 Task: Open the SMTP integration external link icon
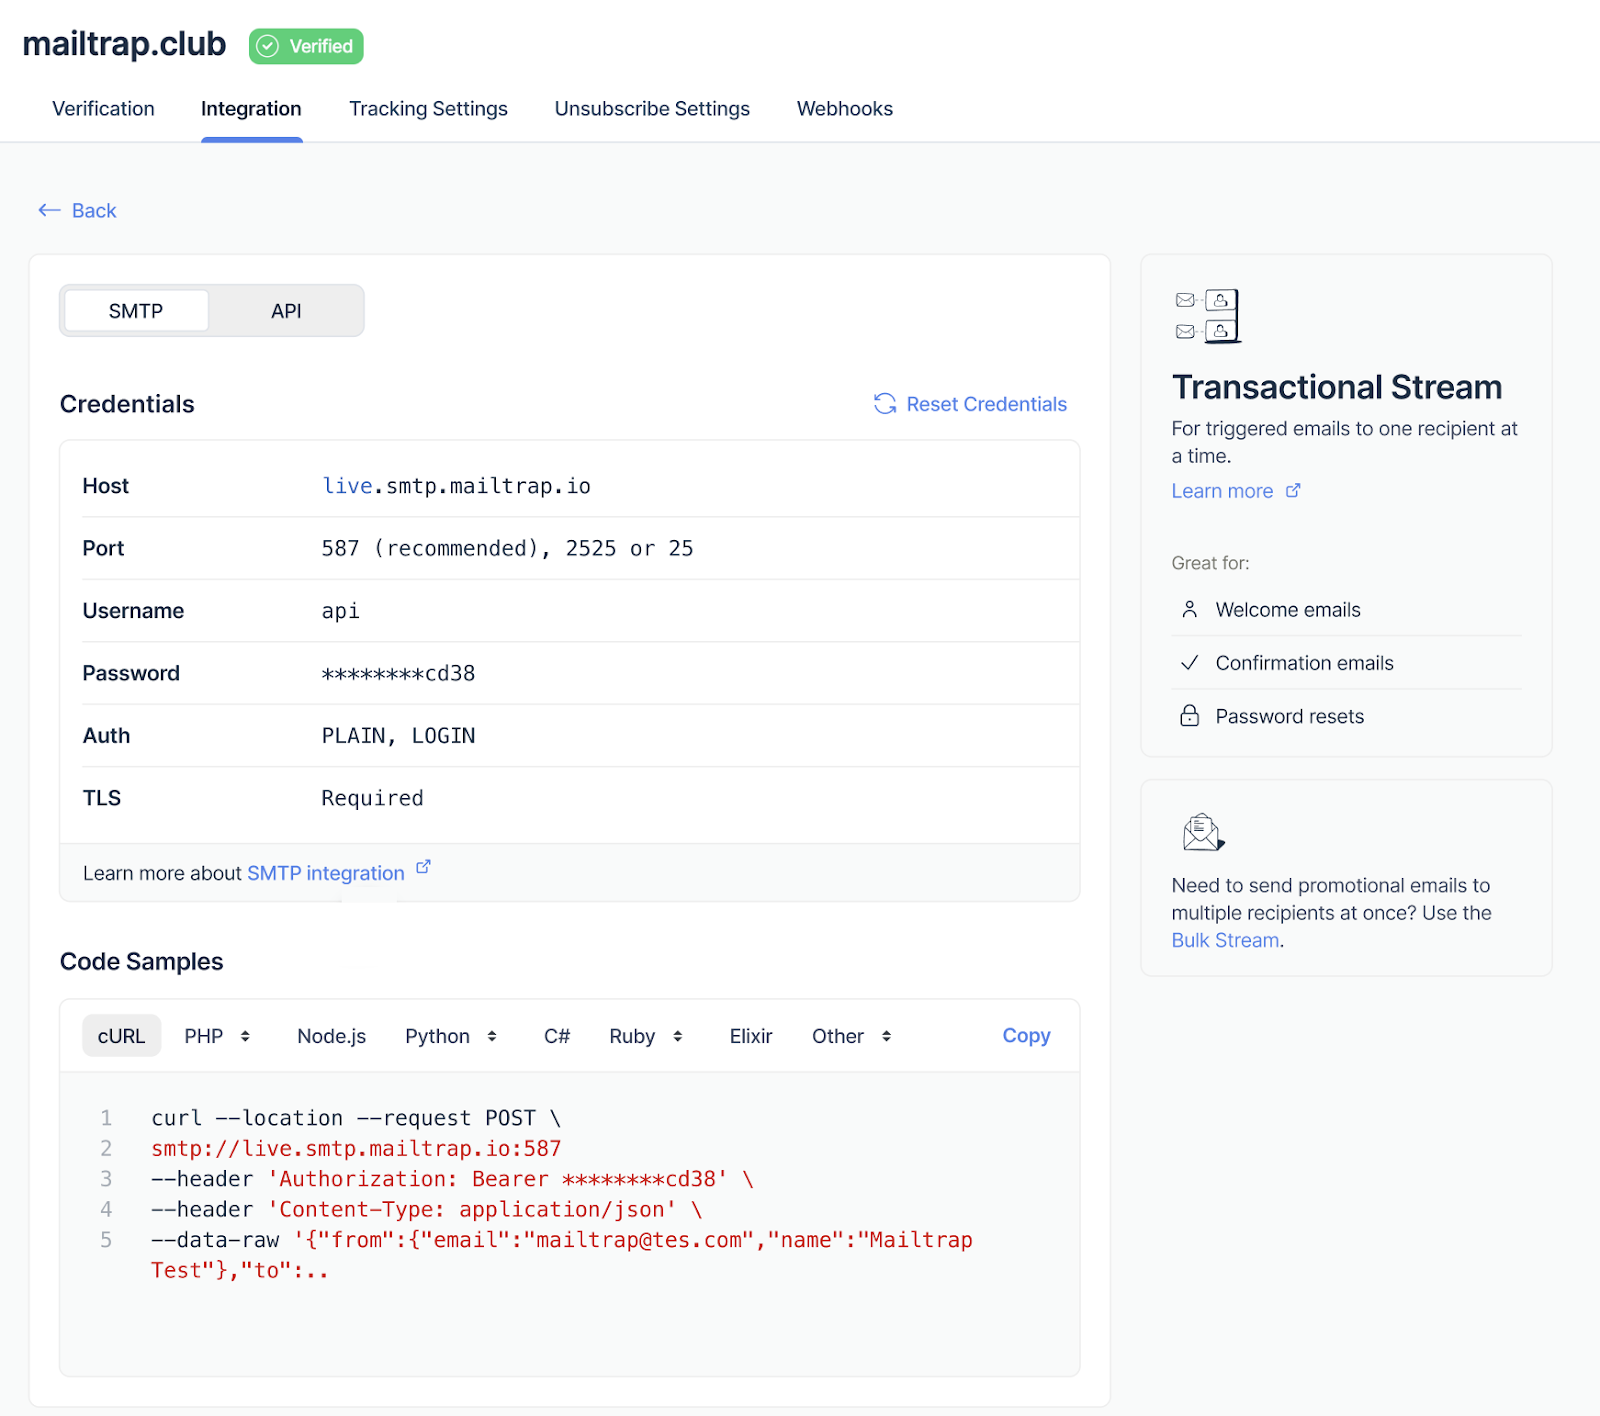click(x=422, y=866)
